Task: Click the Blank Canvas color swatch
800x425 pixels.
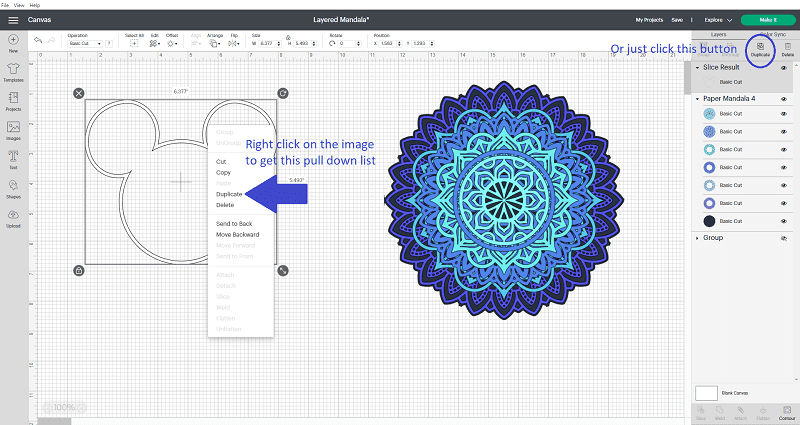Action: [706, 393]
